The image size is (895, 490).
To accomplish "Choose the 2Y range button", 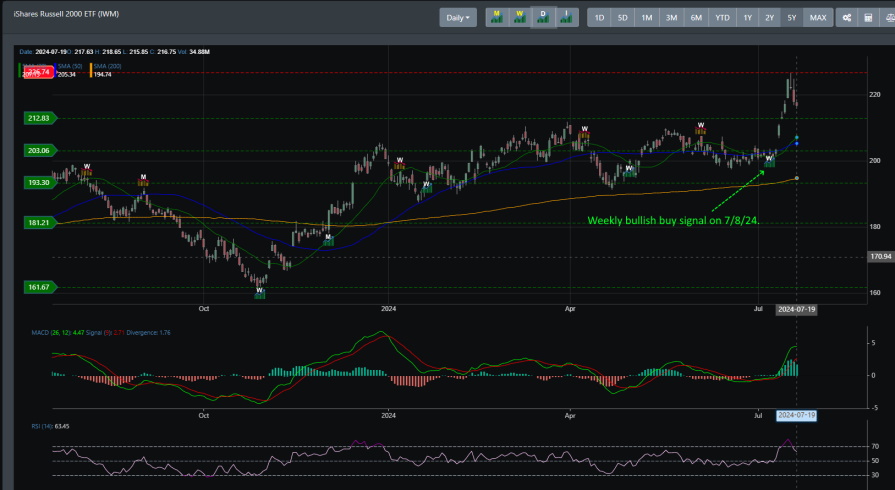I will 769,18.
